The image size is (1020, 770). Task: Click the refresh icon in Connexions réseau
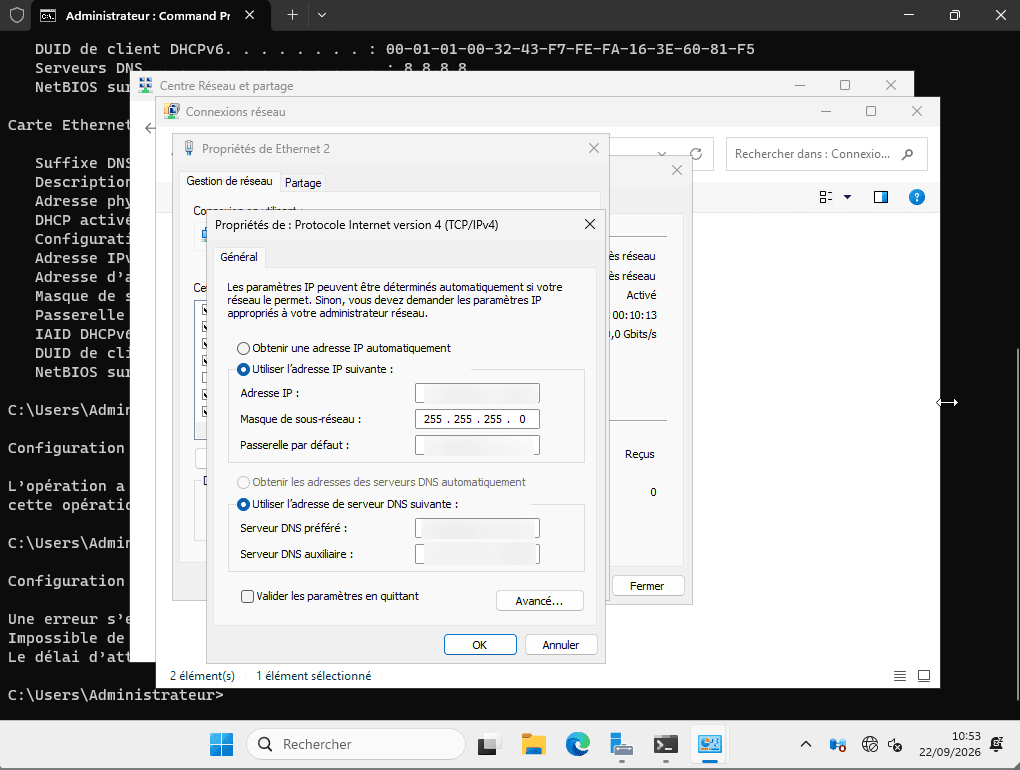pos(696,154)
